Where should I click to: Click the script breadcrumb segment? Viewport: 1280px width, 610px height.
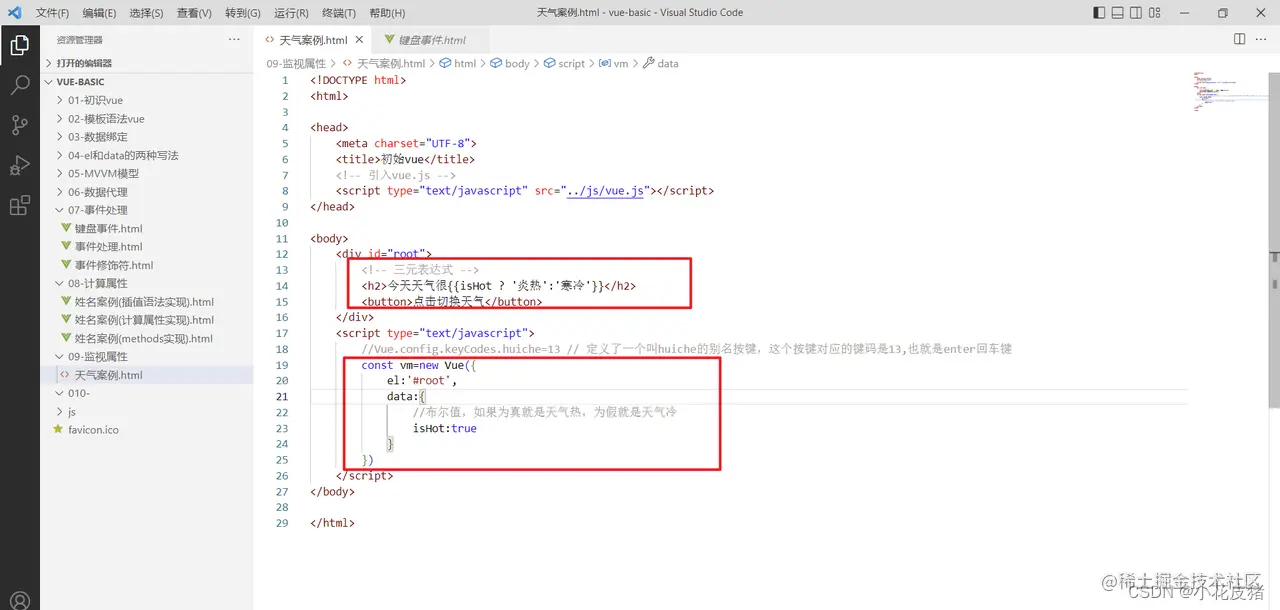[564, 63]
